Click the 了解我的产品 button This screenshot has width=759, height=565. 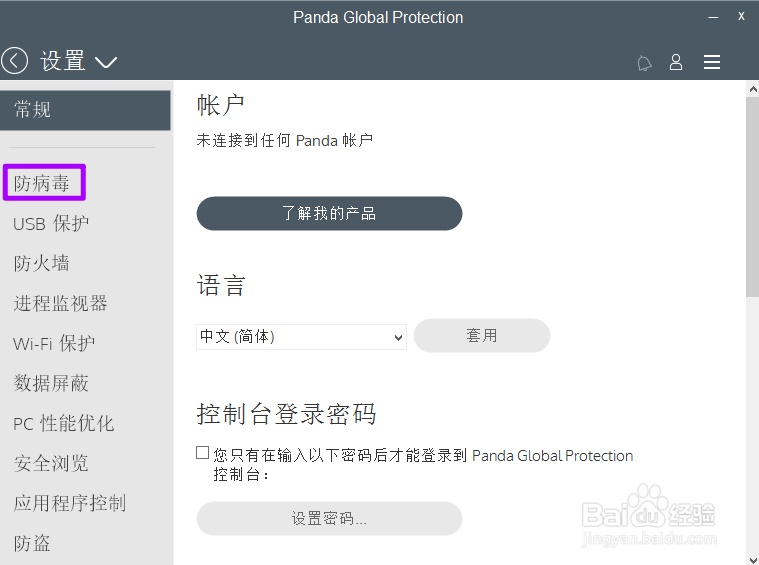coord(329,214)
